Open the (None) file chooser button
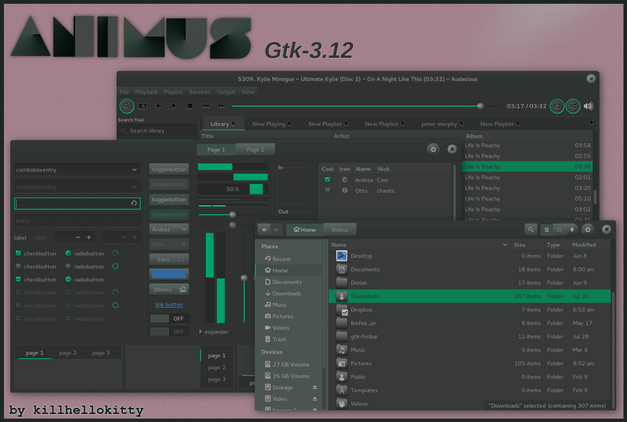The height and width of the screenshot is (422, 627). pos(169,289)
